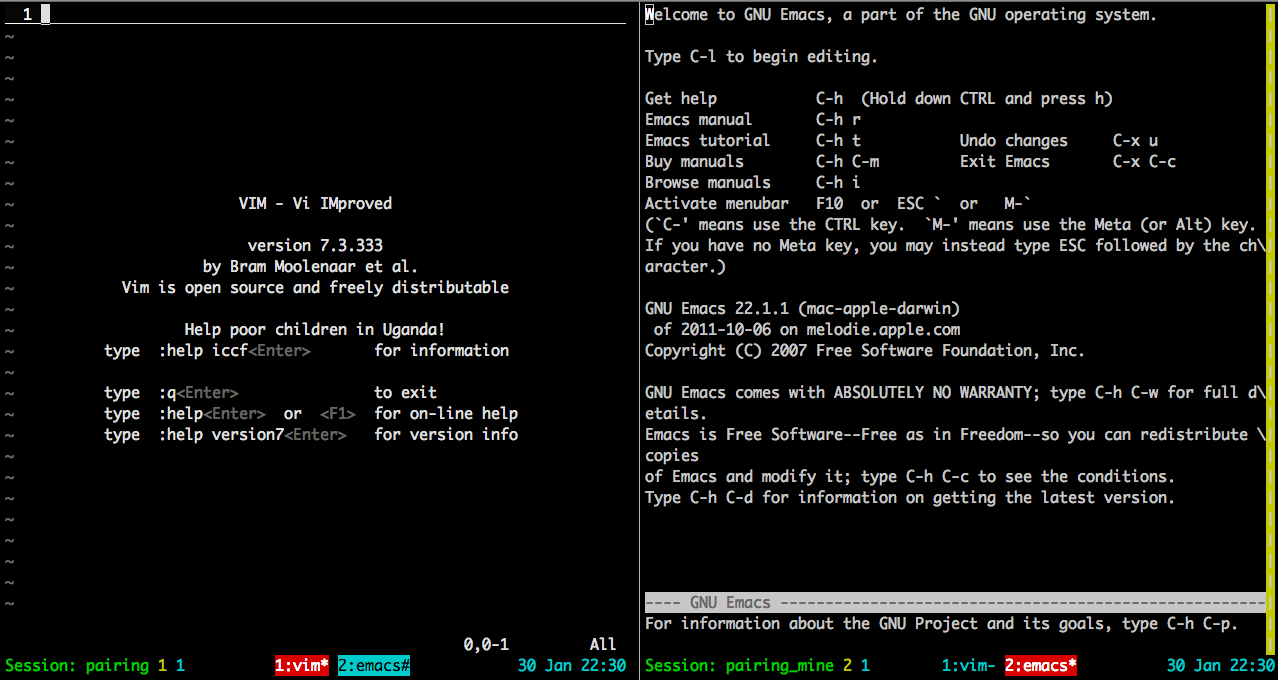Screen dimensions: 1278x680
Task: Click the 'Emacs tutorial' entry
Action: coord(707,140)
